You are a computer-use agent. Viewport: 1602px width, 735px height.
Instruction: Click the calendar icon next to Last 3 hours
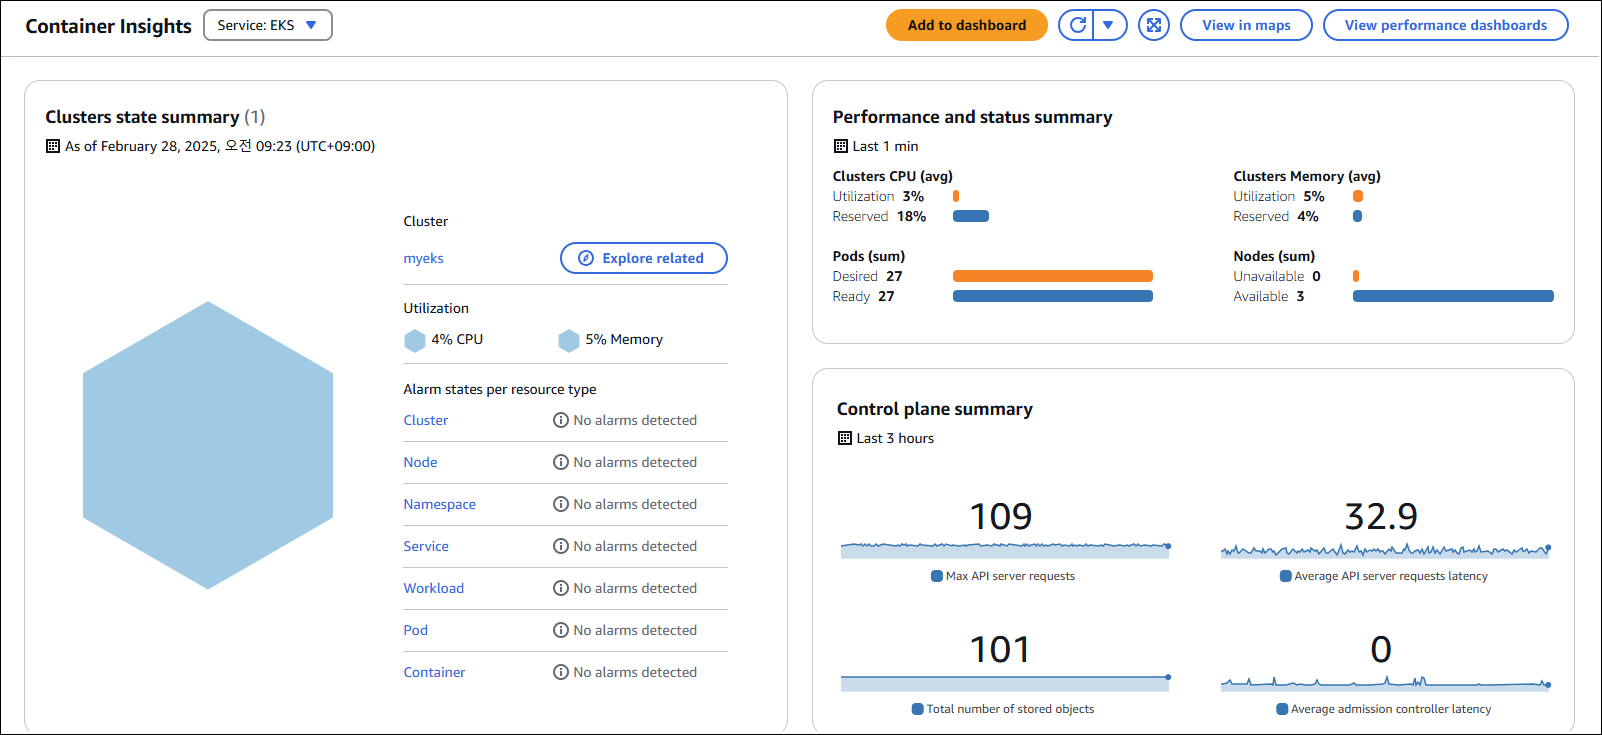845,438
